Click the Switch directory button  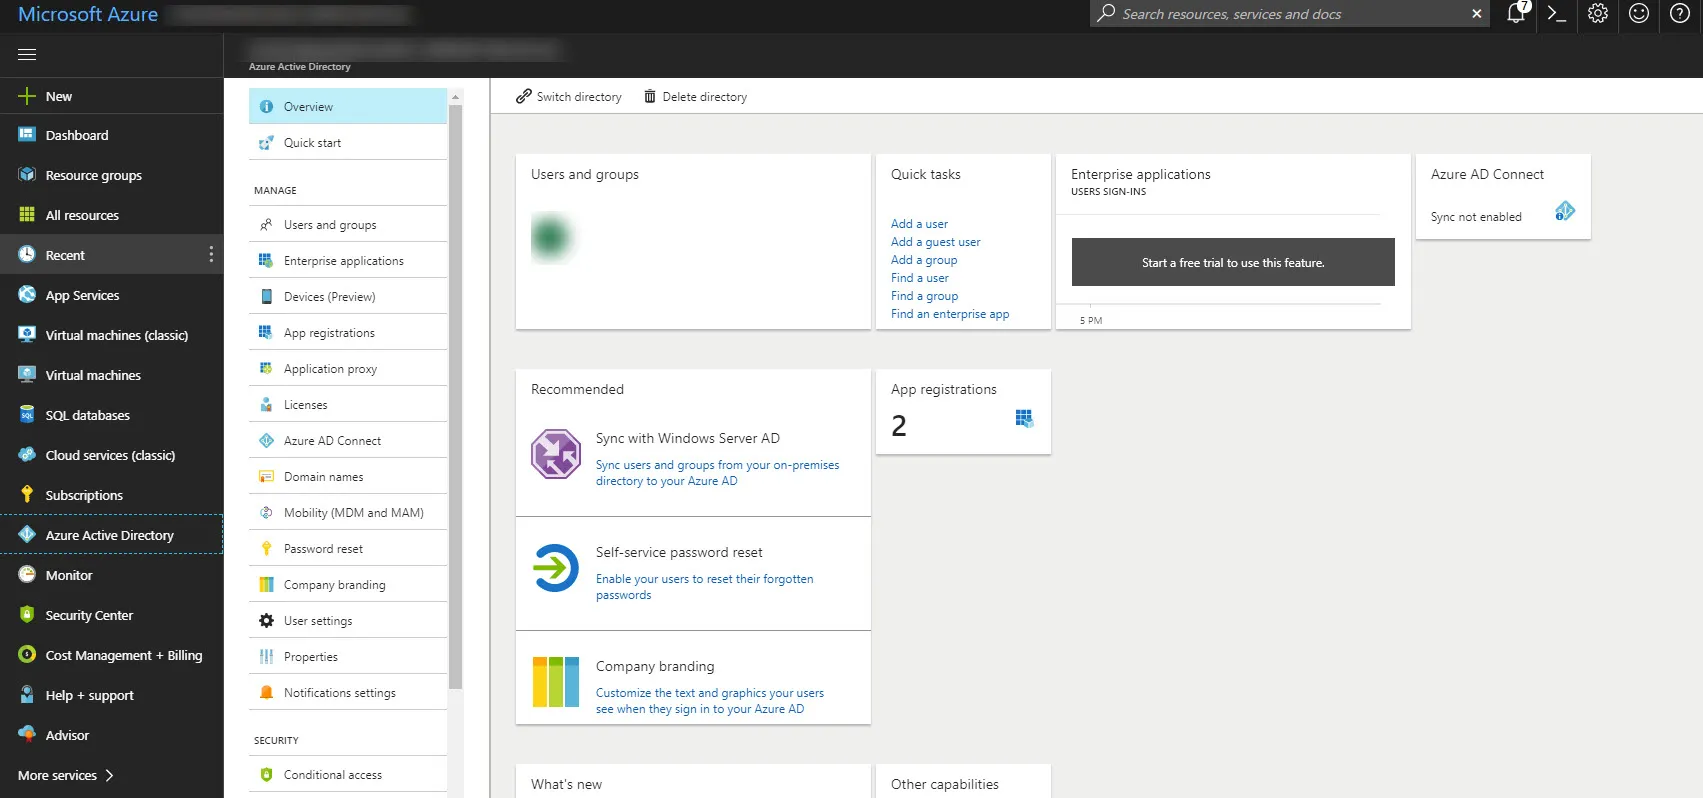(x=569, y=97)
